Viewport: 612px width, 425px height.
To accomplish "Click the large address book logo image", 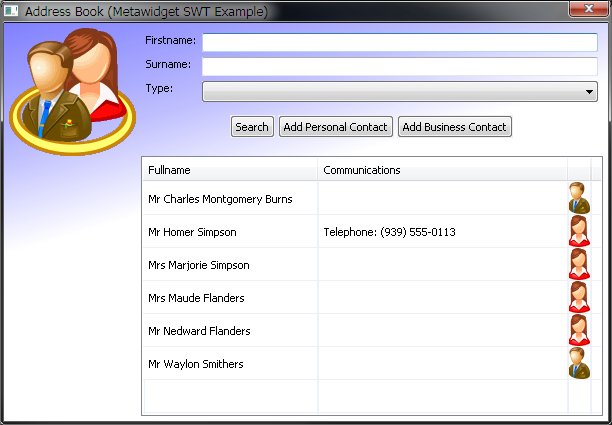I will coord(72,90).
